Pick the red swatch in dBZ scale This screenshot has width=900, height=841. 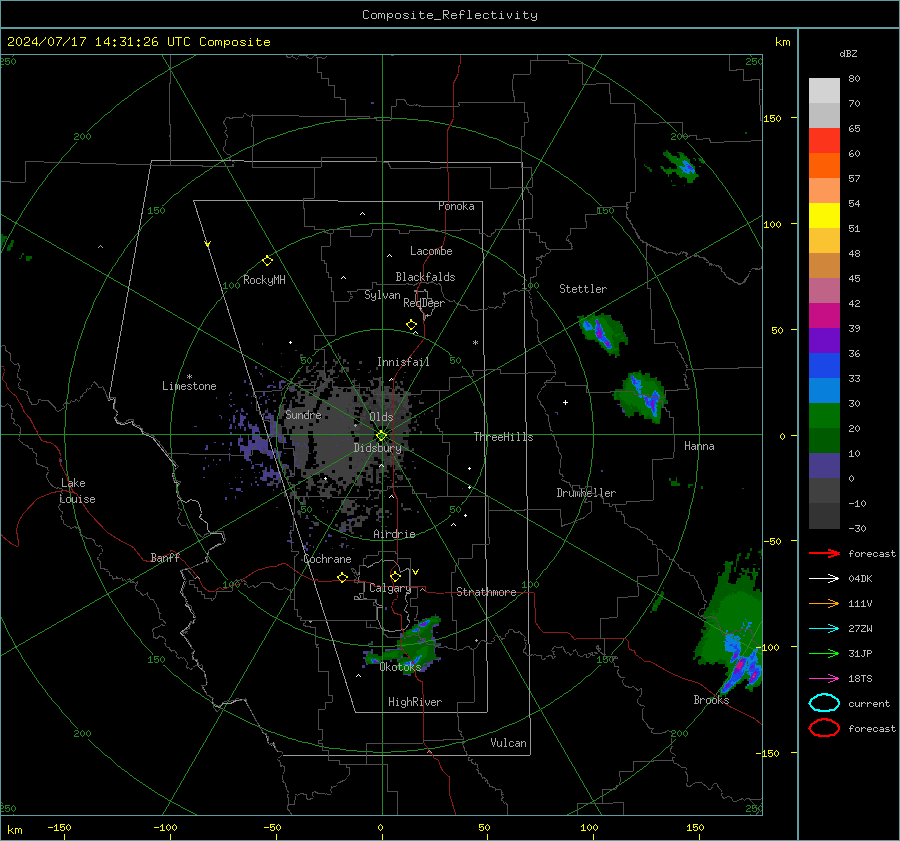coord(824,141)
